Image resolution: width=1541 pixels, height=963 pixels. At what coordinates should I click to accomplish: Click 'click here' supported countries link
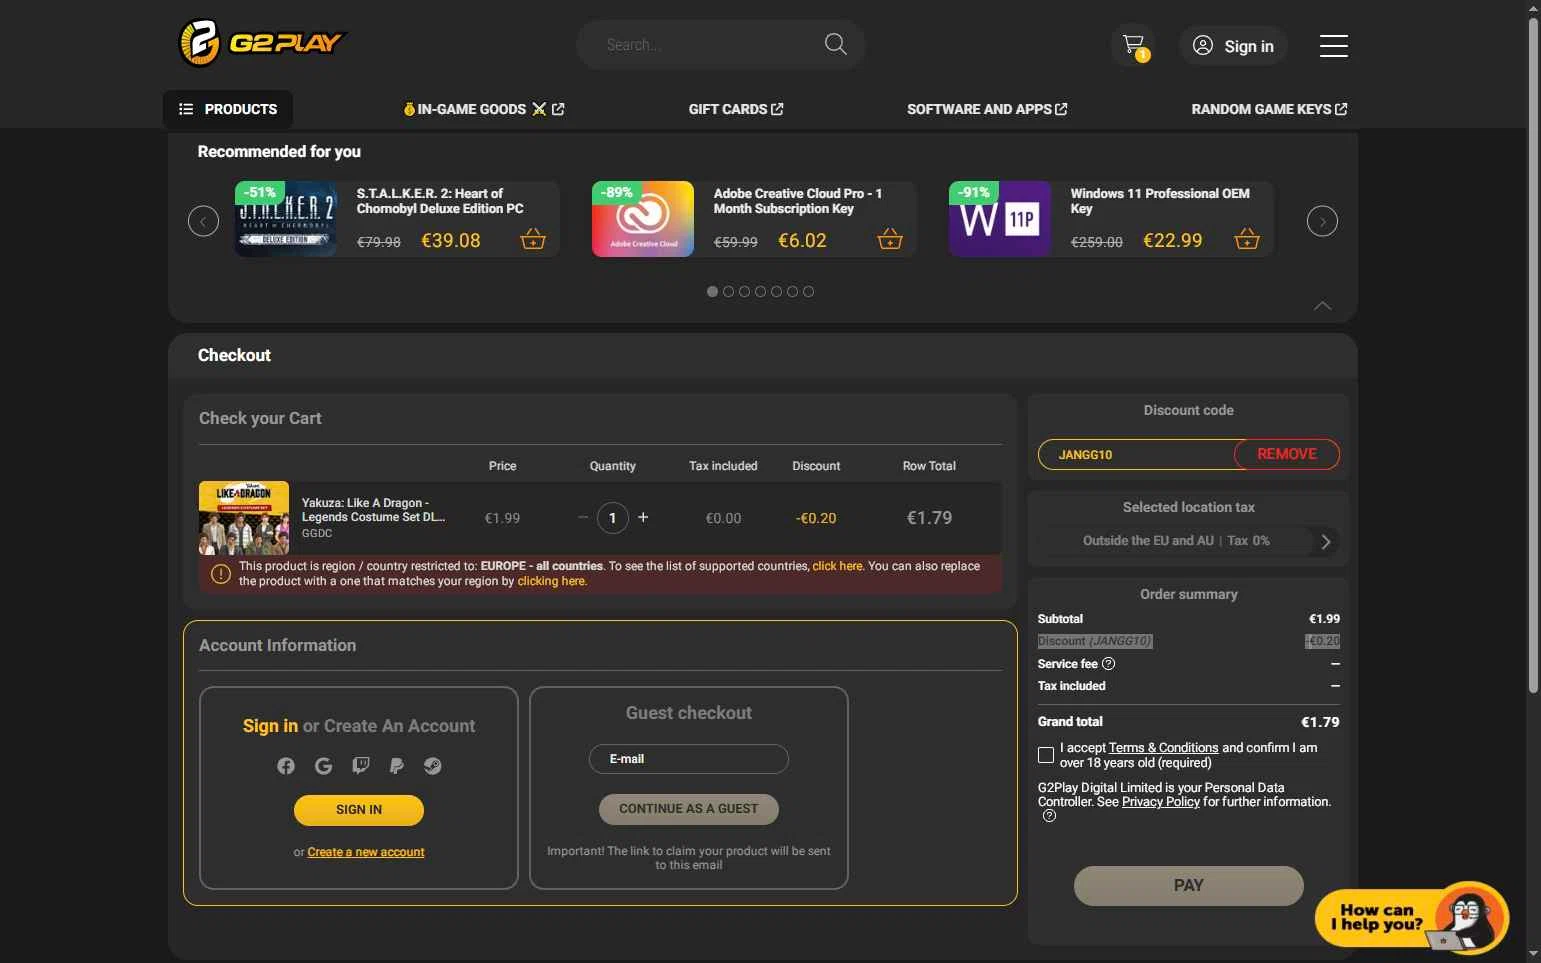837,566
